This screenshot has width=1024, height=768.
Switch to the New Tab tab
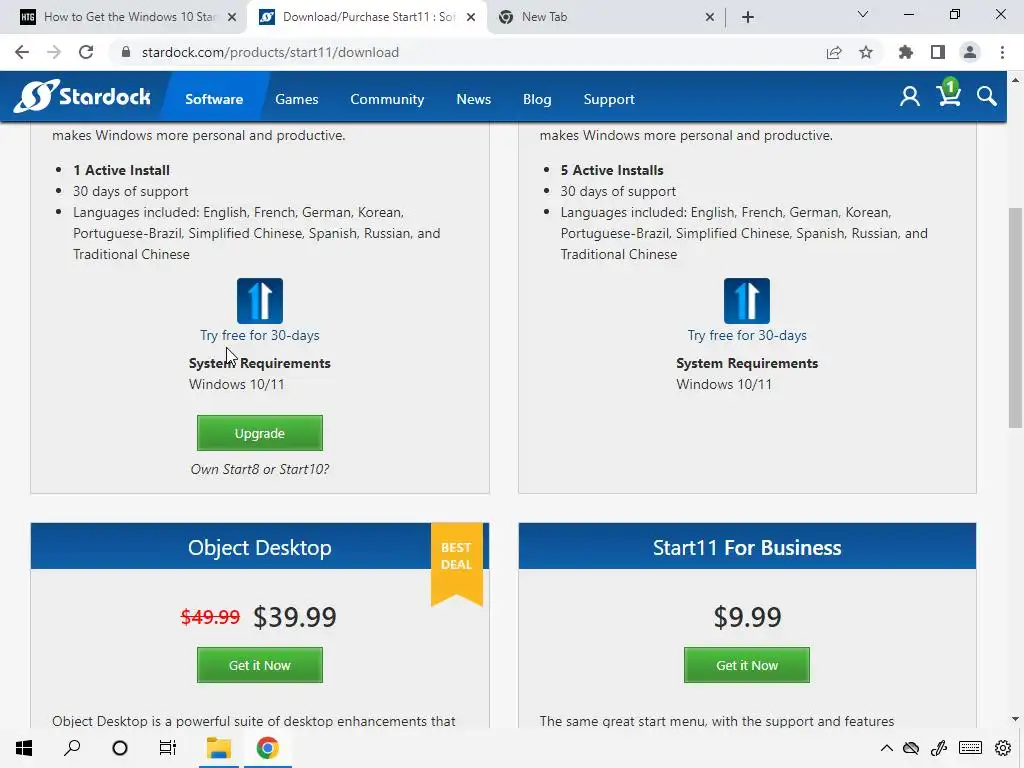(x=605, y=17)
